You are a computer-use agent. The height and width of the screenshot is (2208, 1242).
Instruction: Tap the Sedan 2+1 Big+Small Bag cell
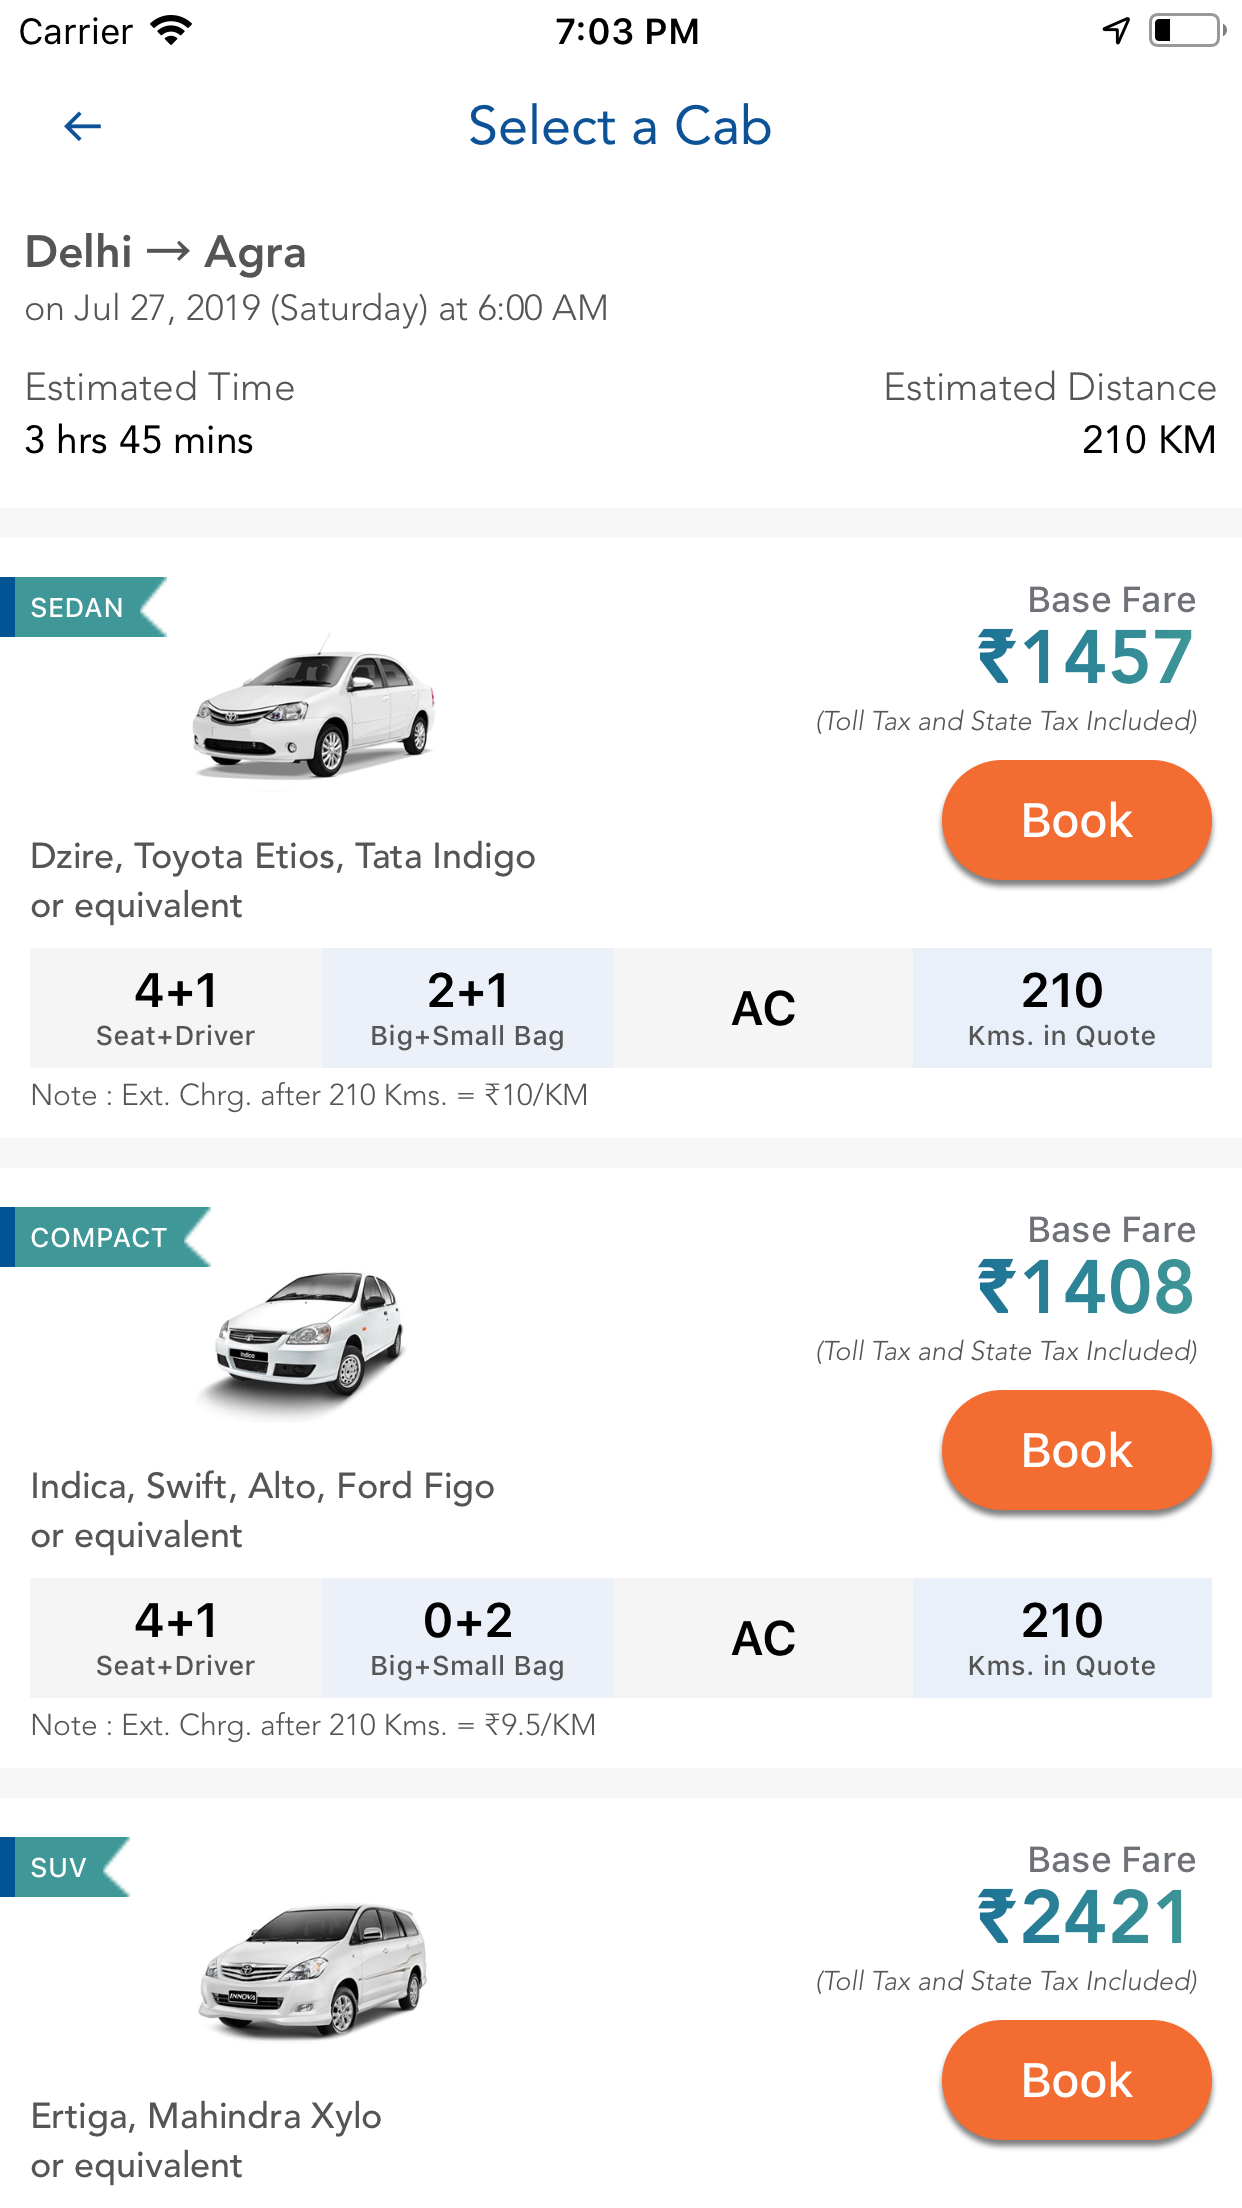467,1008
